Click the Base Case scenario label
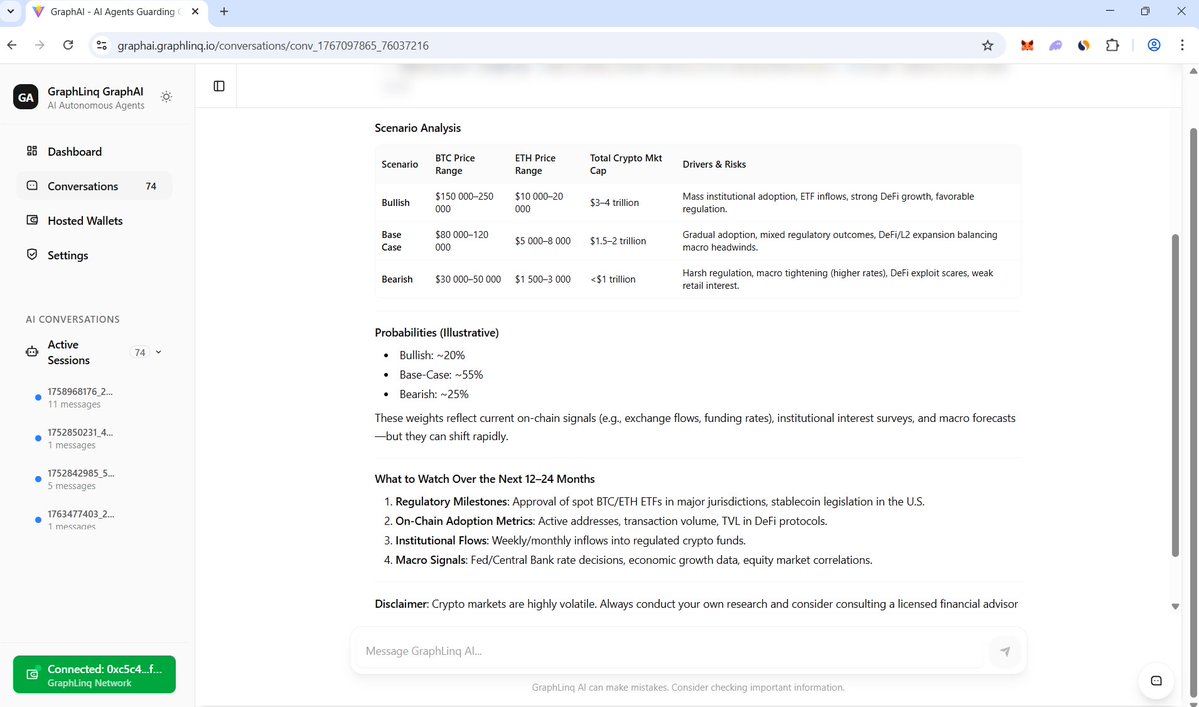The image size is (1199, 707). (392, 241)
